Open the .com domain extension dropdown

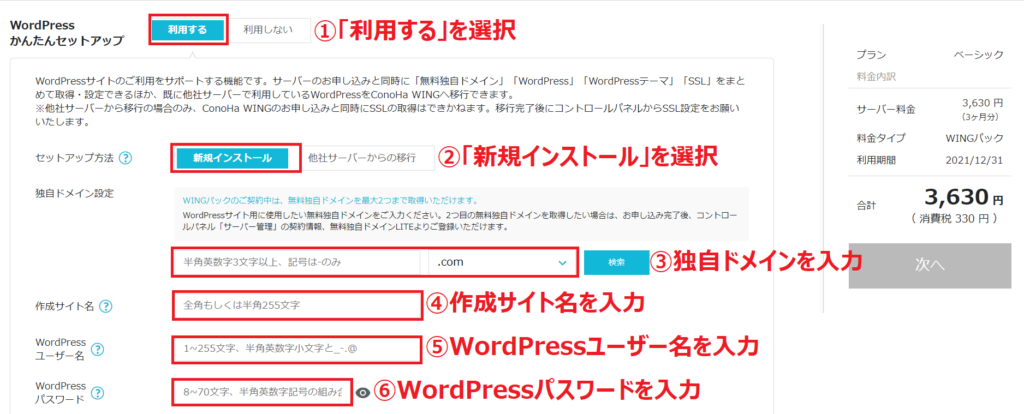502,263
